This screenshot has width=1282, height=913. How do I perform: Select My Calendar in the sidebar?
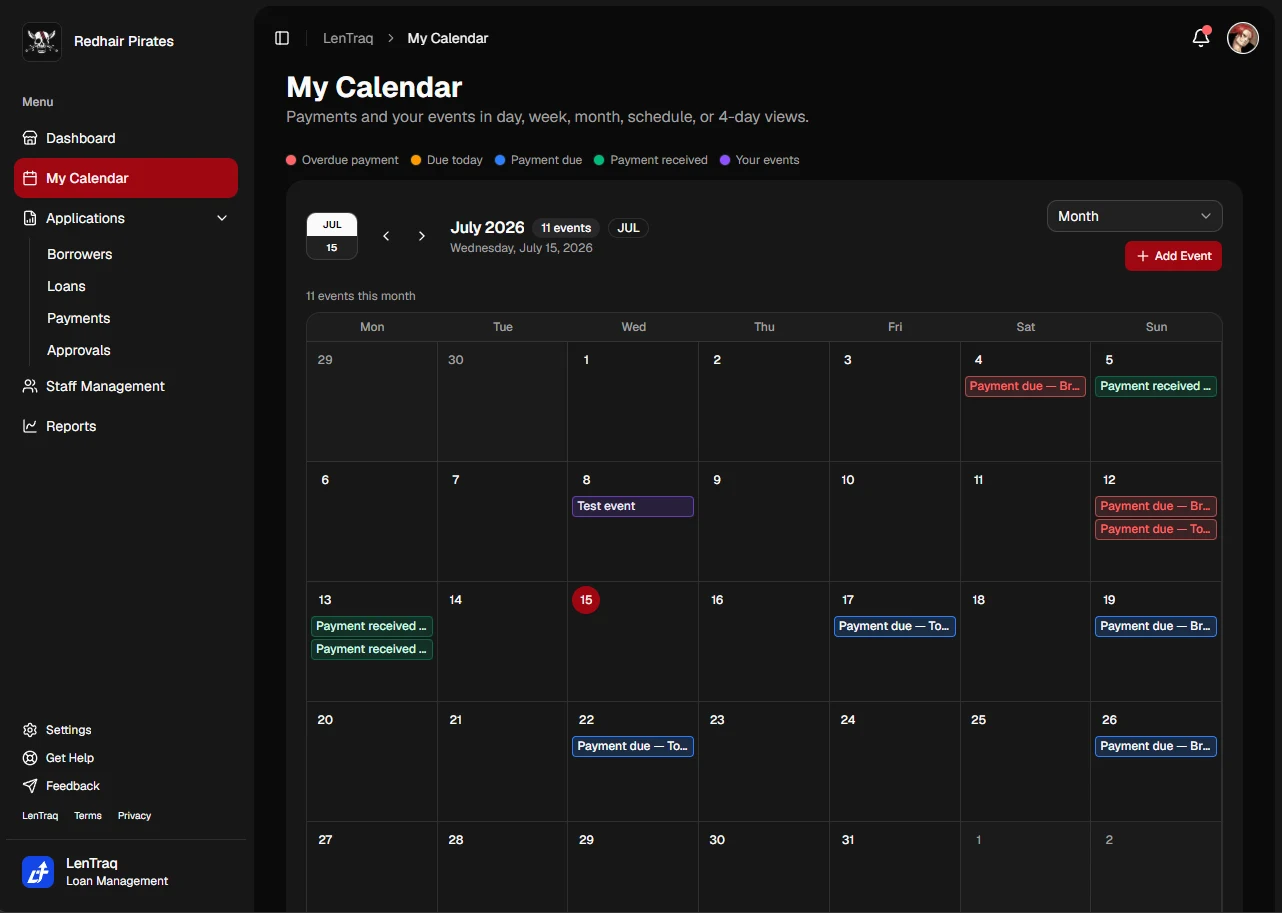(x=126, y=178)
